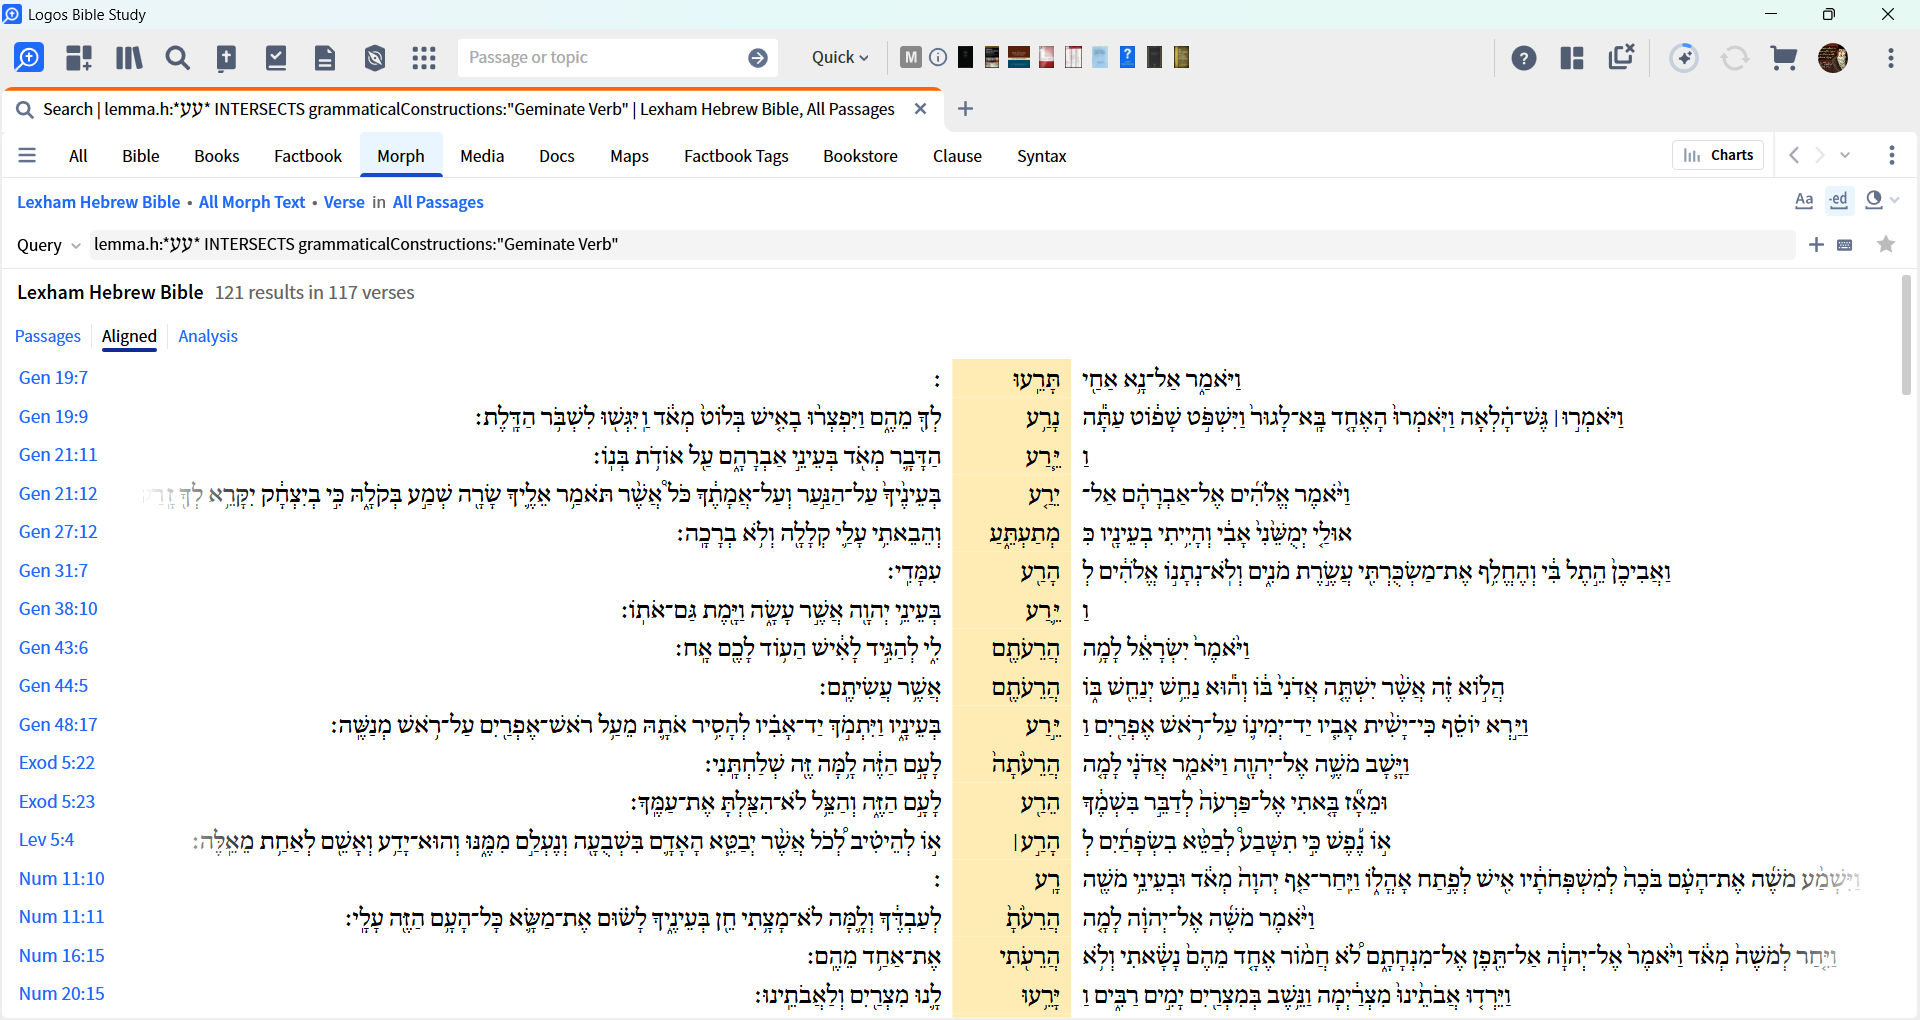
Task: Open the Guides checklist icon
Action: click(276, 58)
